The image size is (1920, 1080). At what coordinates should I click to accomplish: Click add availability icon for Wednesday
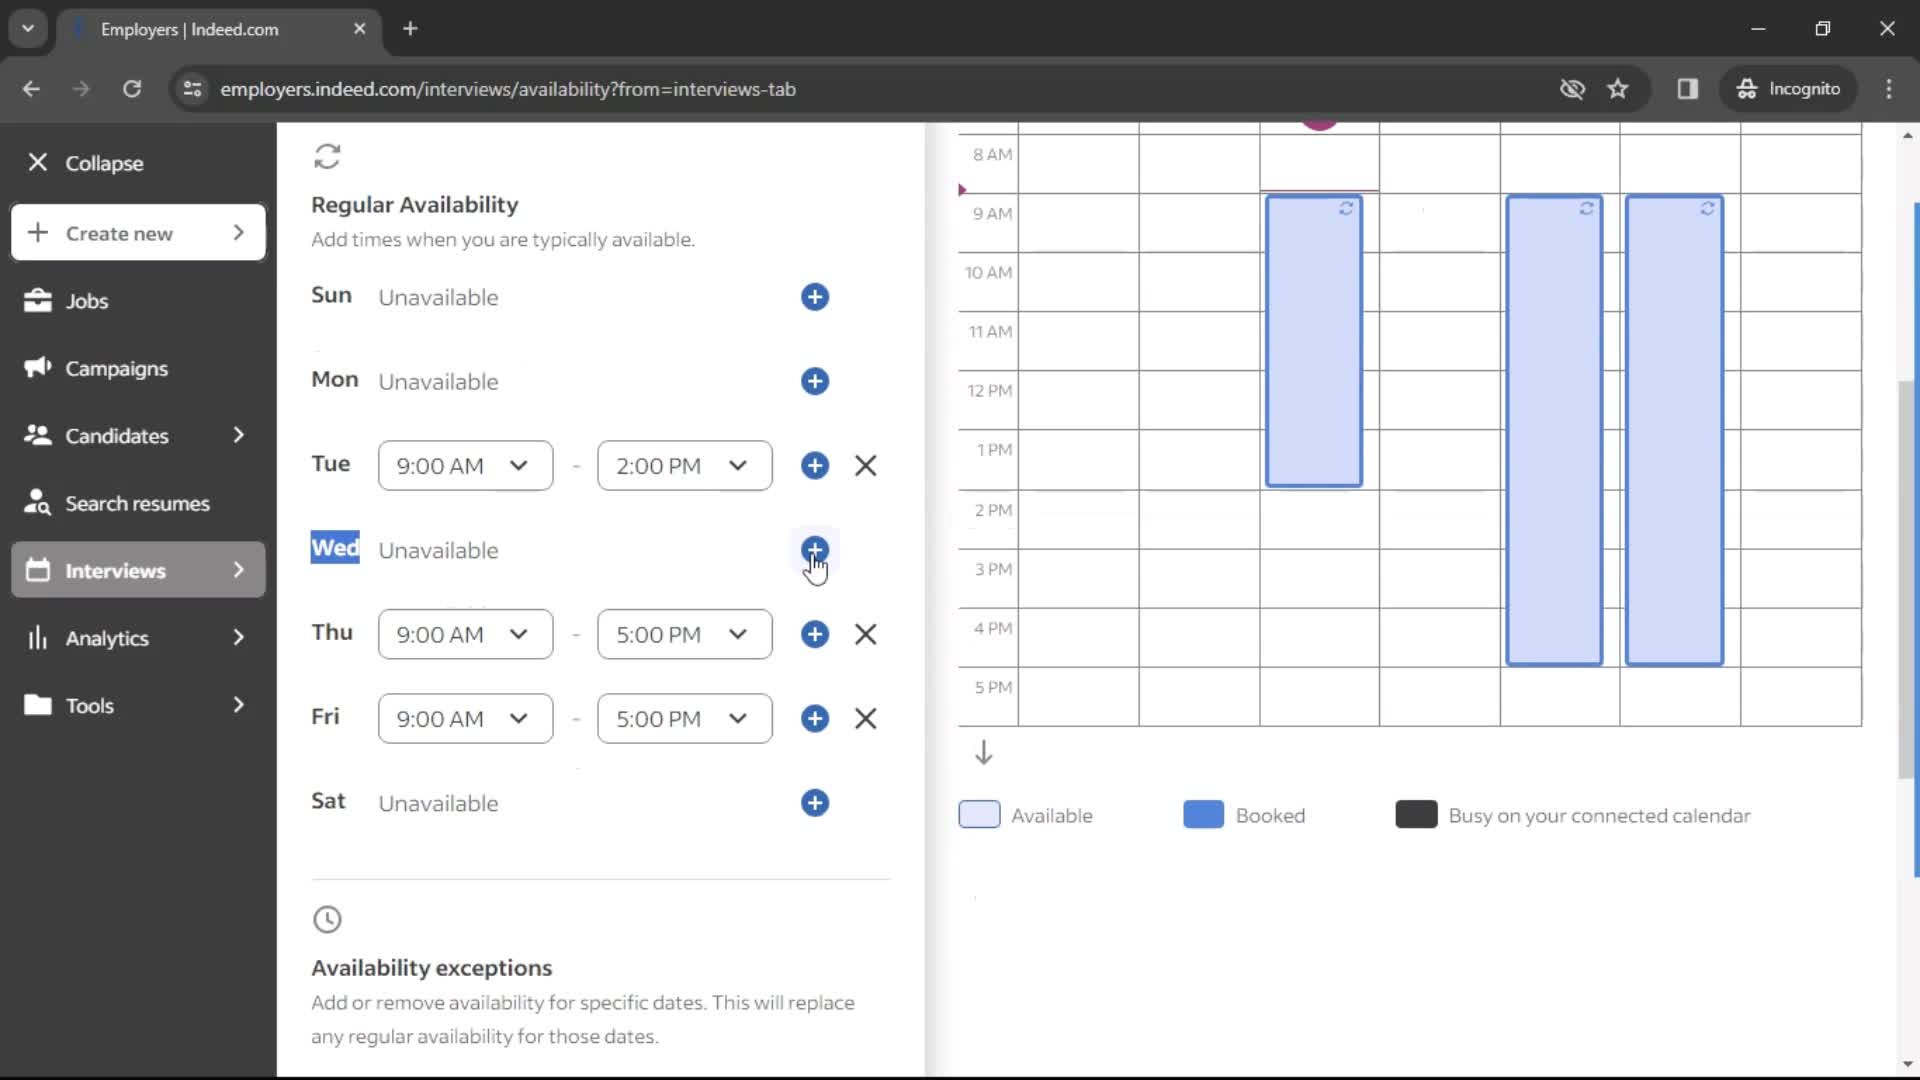point(815,550)
